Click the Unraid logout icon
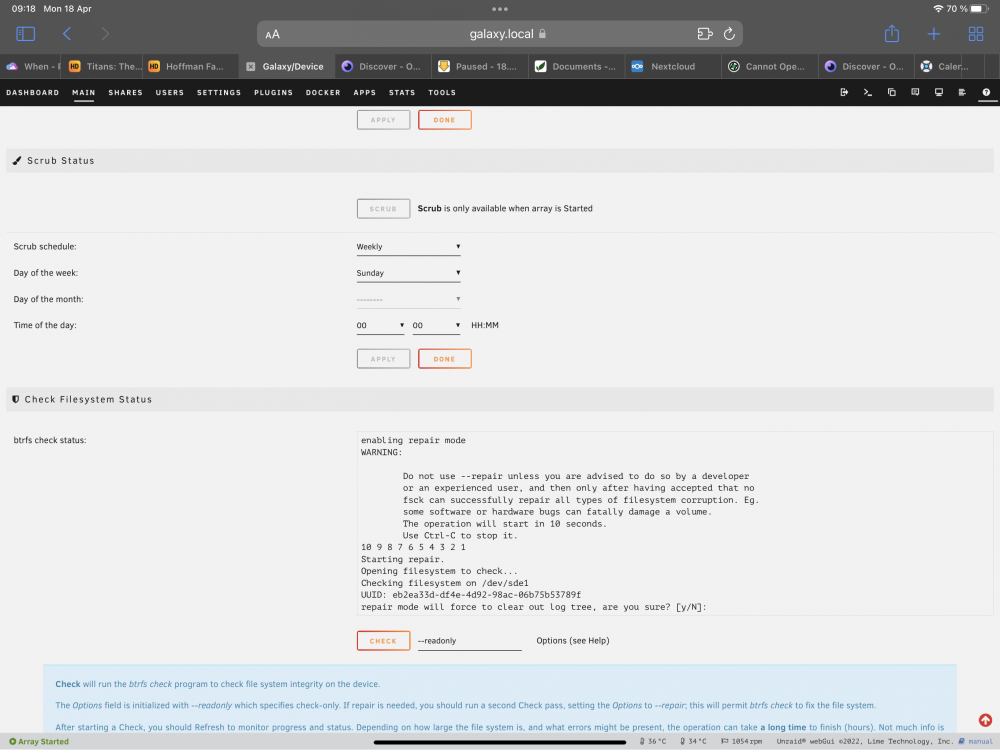Viewport: 1000px width, 750px height. tap(844, 92)
